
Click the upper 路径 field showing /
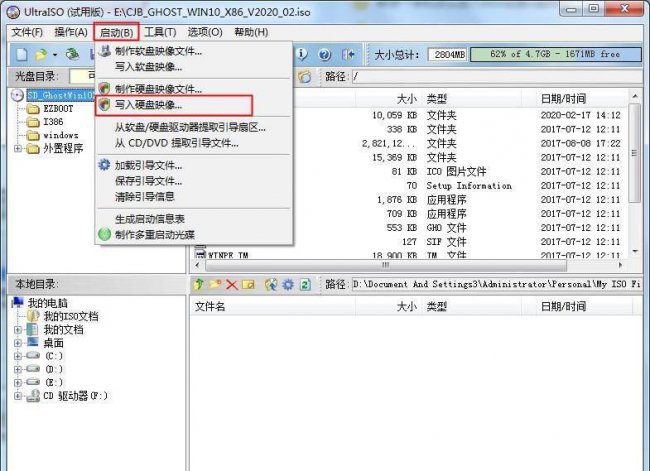[497, 76]
